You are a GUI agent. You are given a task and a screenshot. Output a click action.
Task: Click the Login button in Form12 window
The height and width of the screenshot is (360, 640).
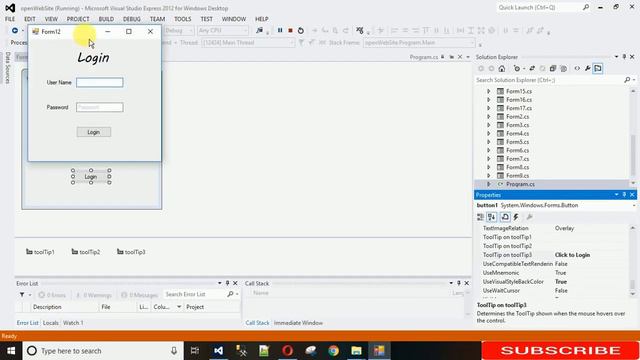click(x=93, y=132)
